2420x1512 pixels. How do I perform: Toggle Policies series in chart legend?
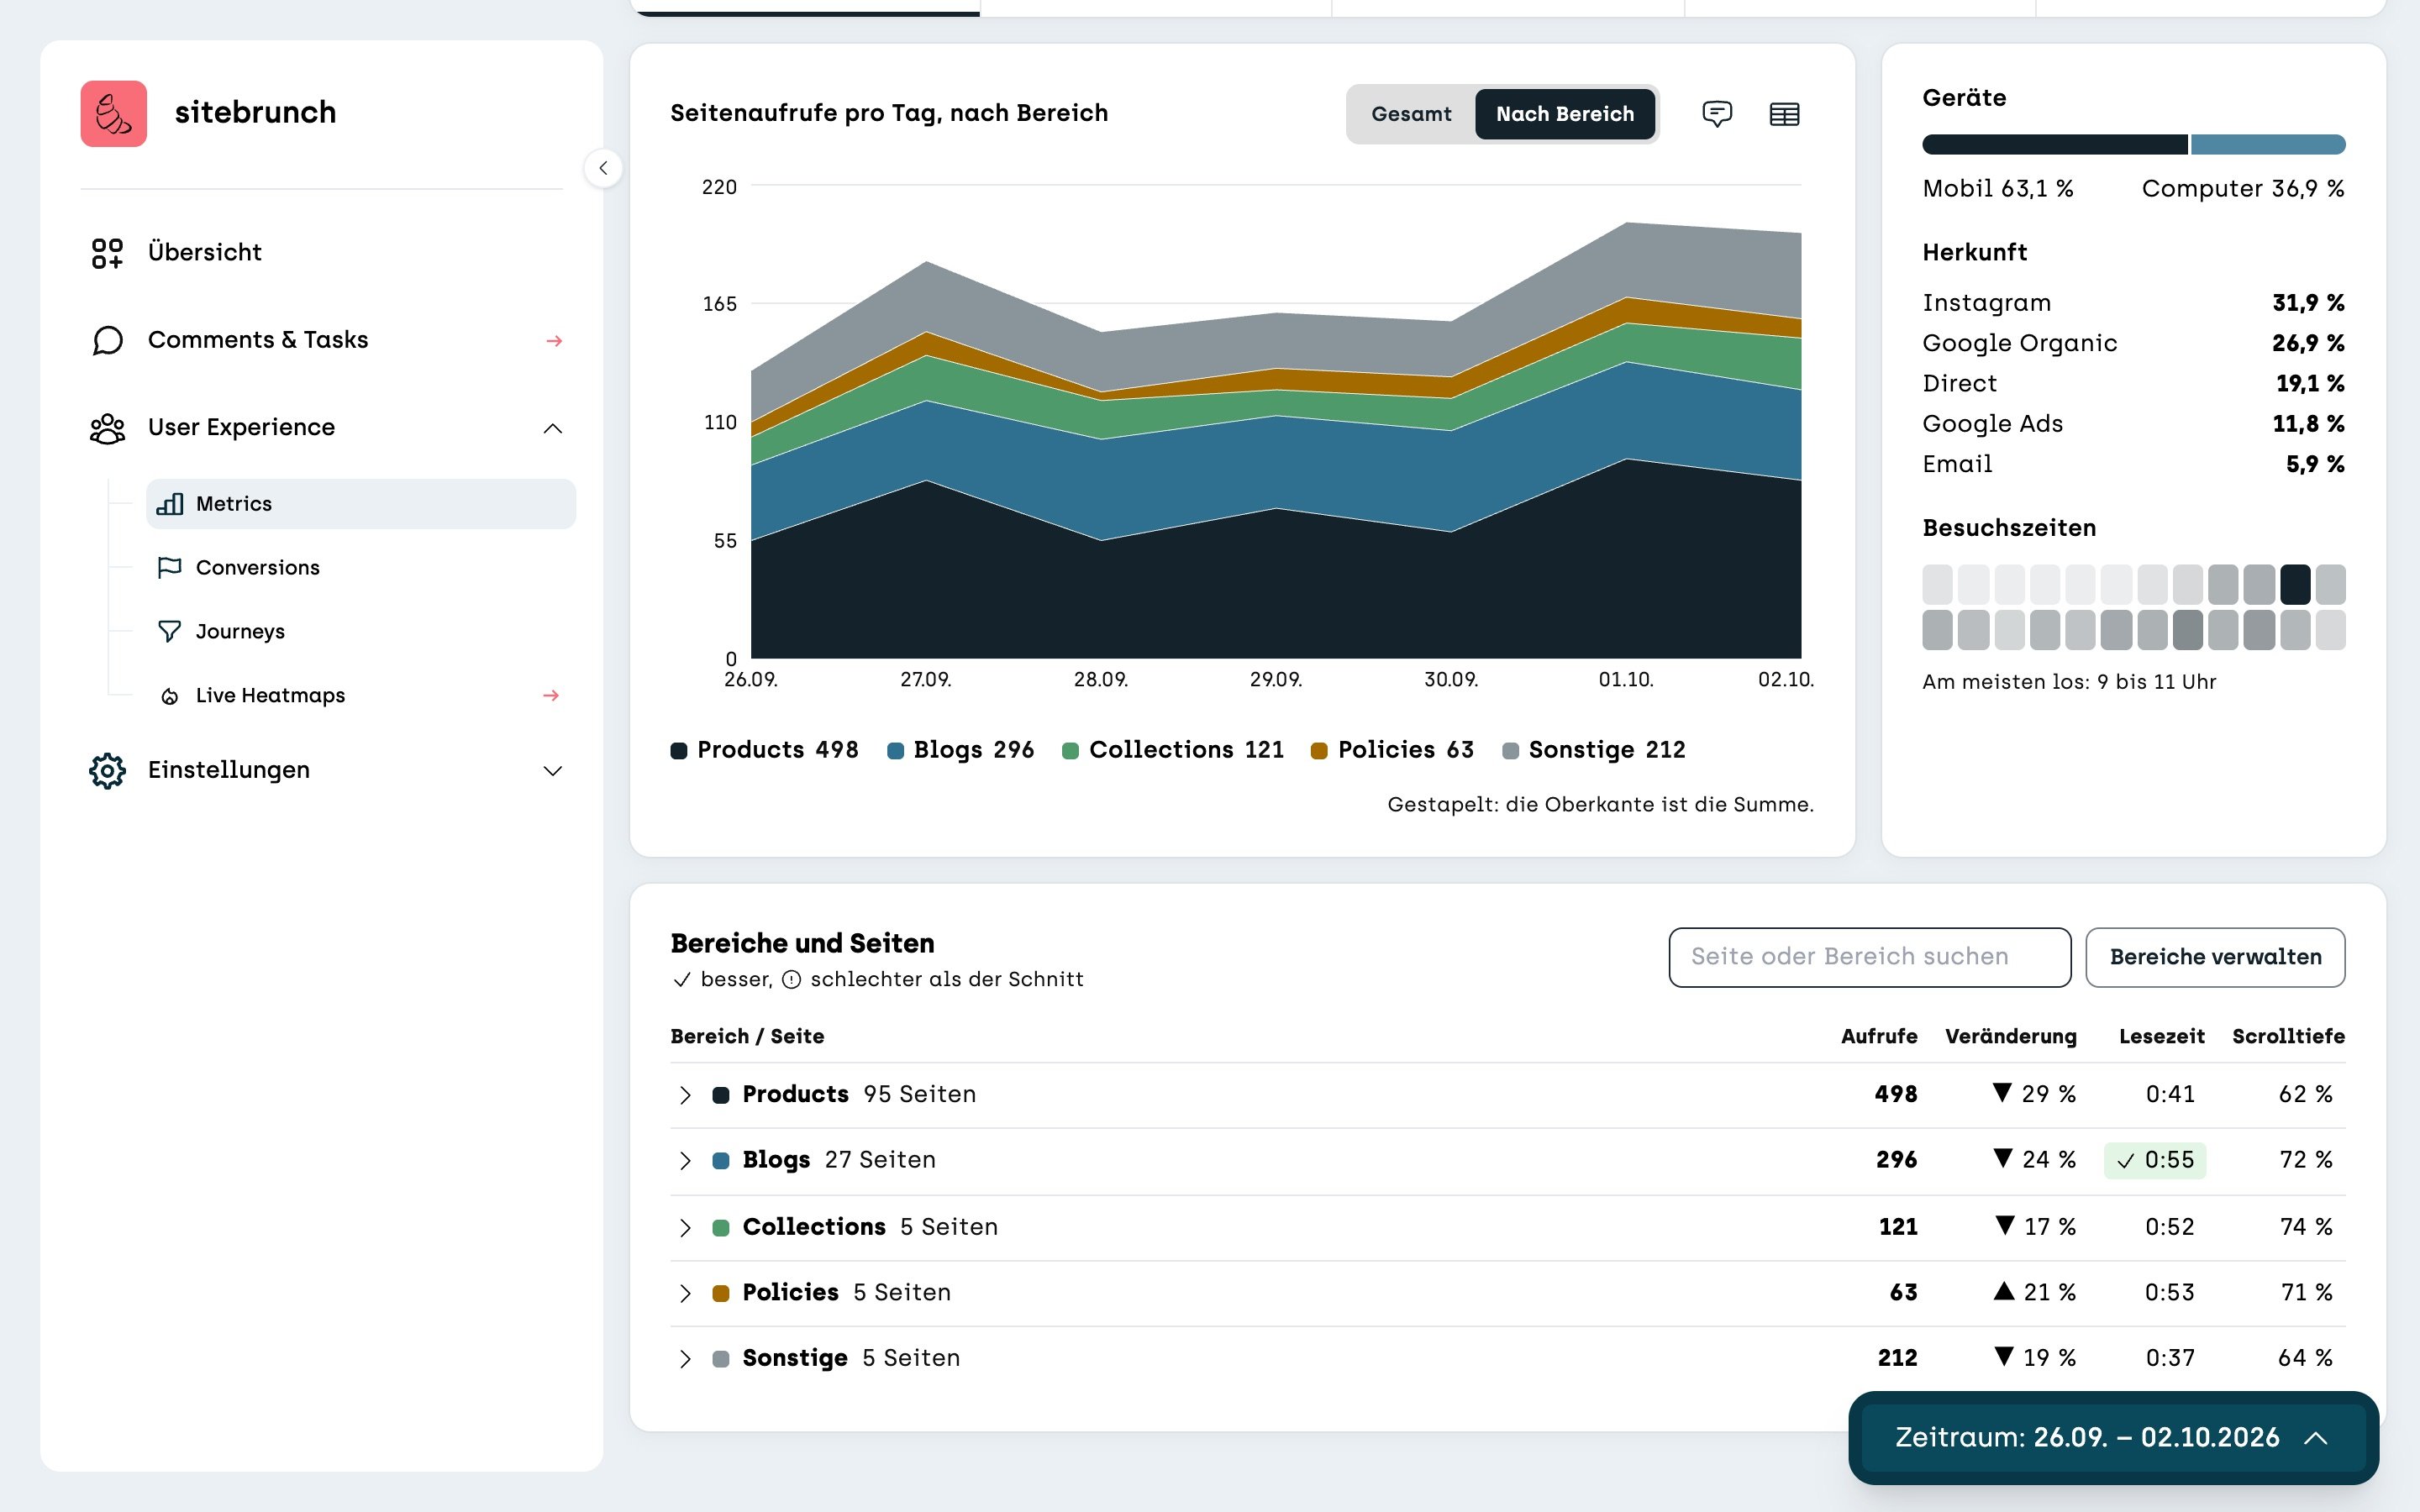1392,750
